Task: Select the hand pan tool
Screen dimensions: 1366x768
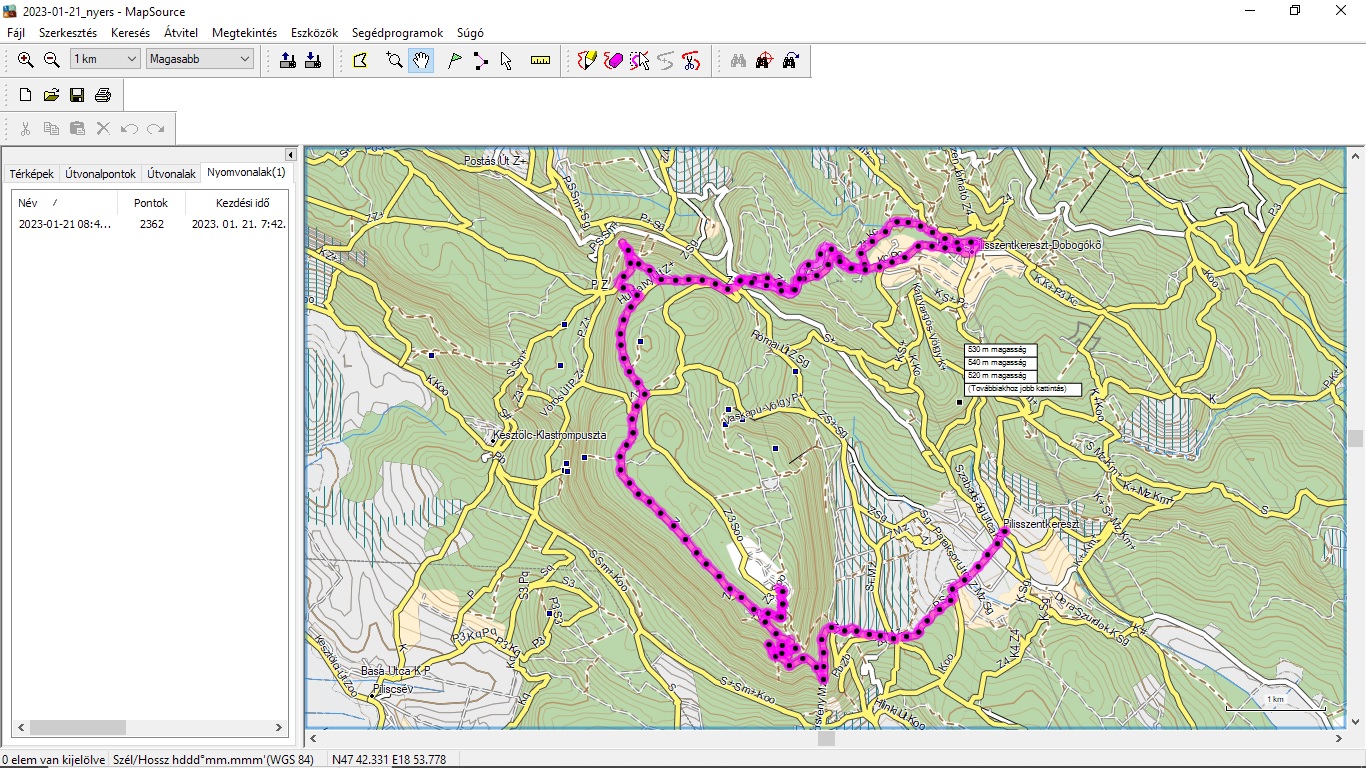Action: [x=421, y=60]
